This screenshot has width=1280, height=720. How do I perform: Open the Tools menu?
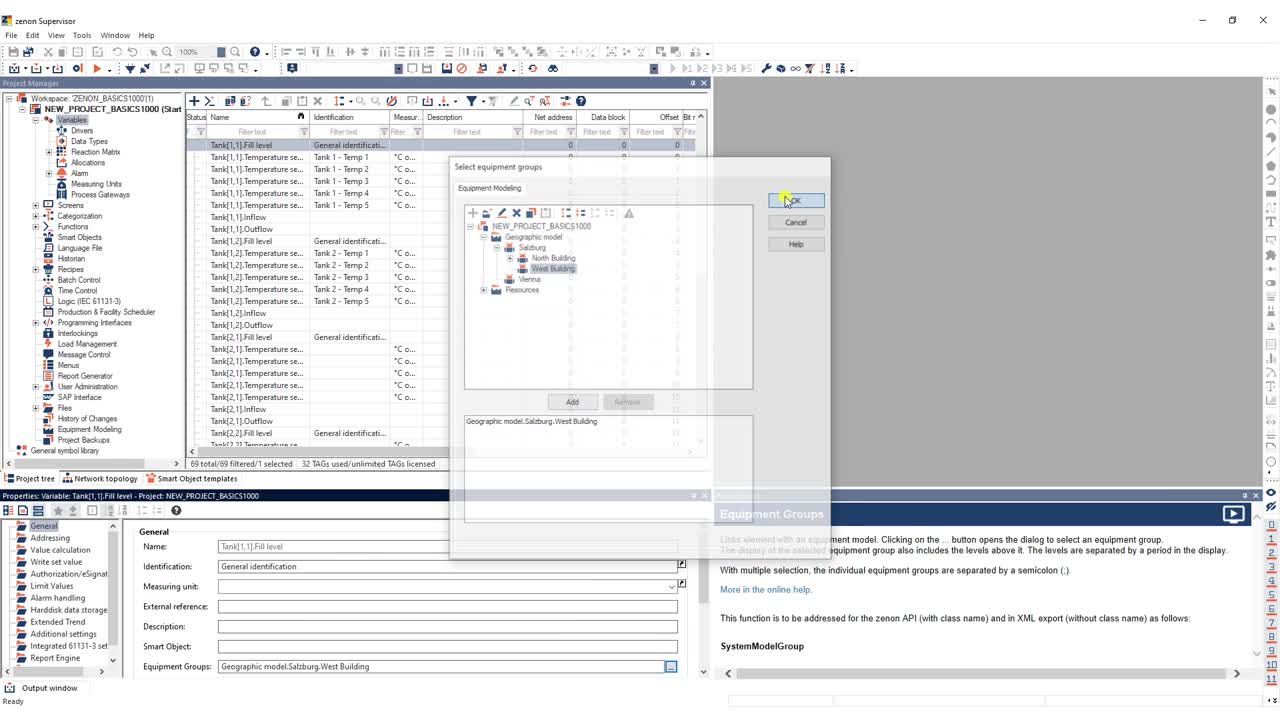[82, 35]
